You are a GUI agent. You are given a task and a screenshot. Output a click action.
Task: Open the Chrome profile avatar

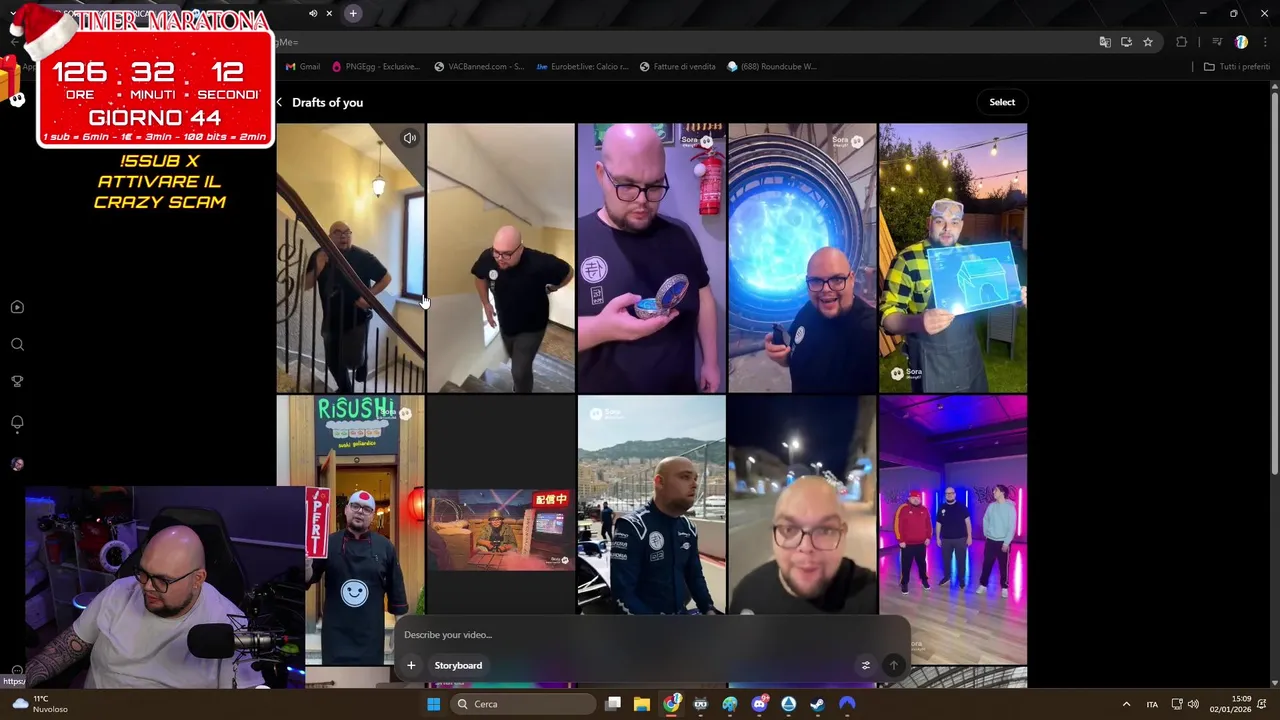pos(1241,42)
